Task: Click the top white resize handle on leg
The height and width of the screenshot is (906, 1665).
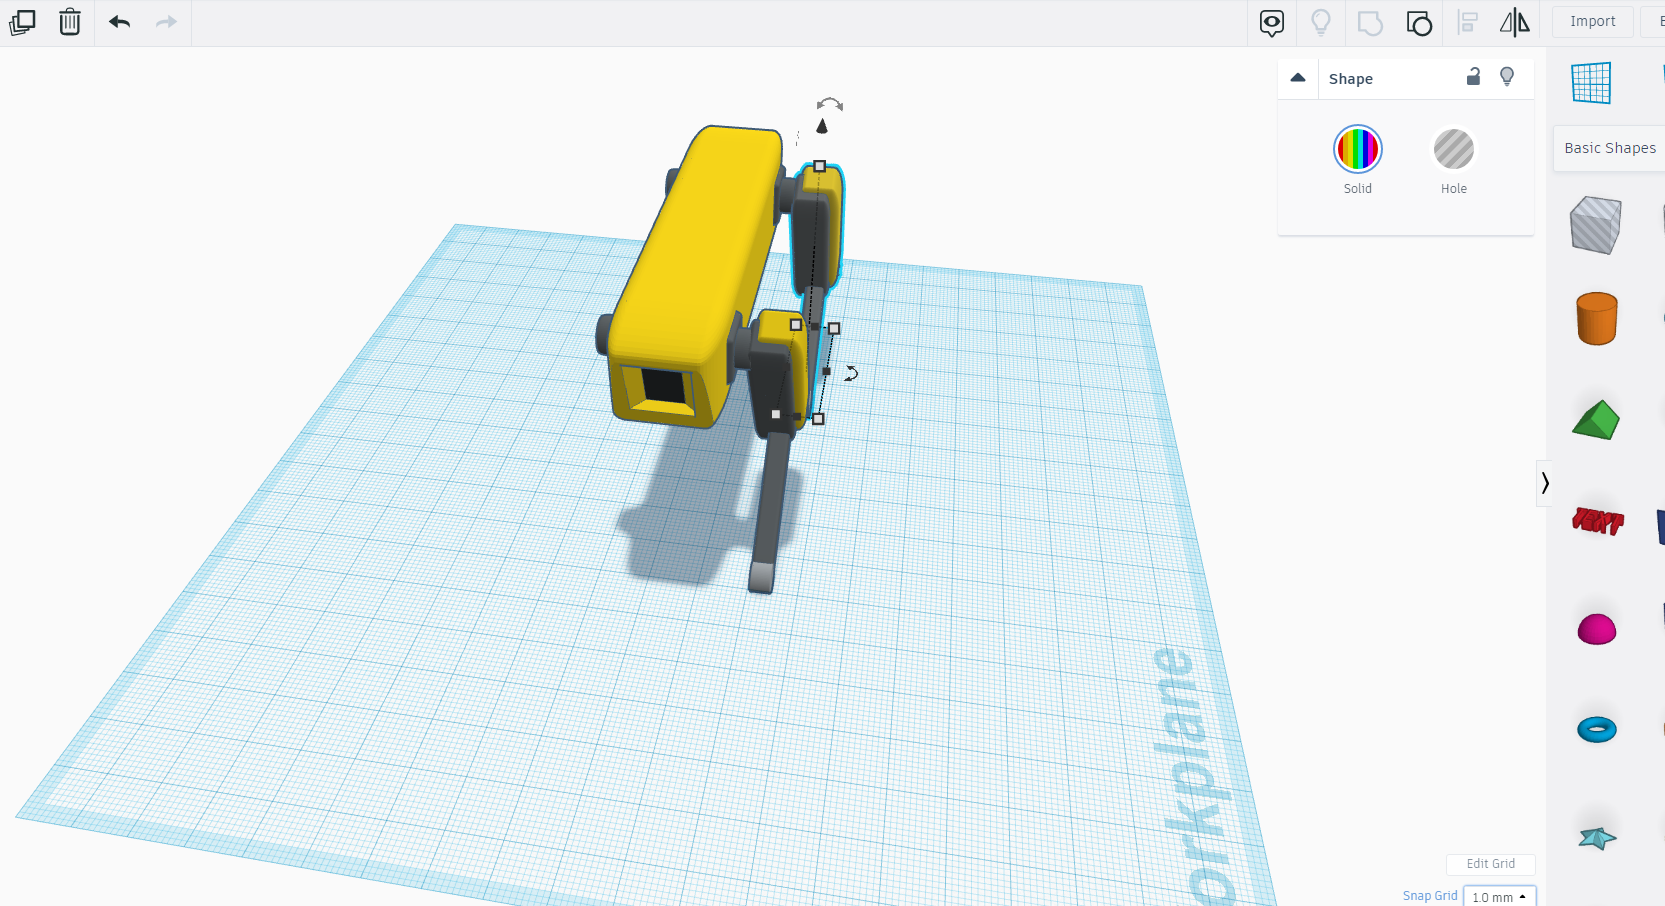Action: pyautogui.click(x=819, y=166)
